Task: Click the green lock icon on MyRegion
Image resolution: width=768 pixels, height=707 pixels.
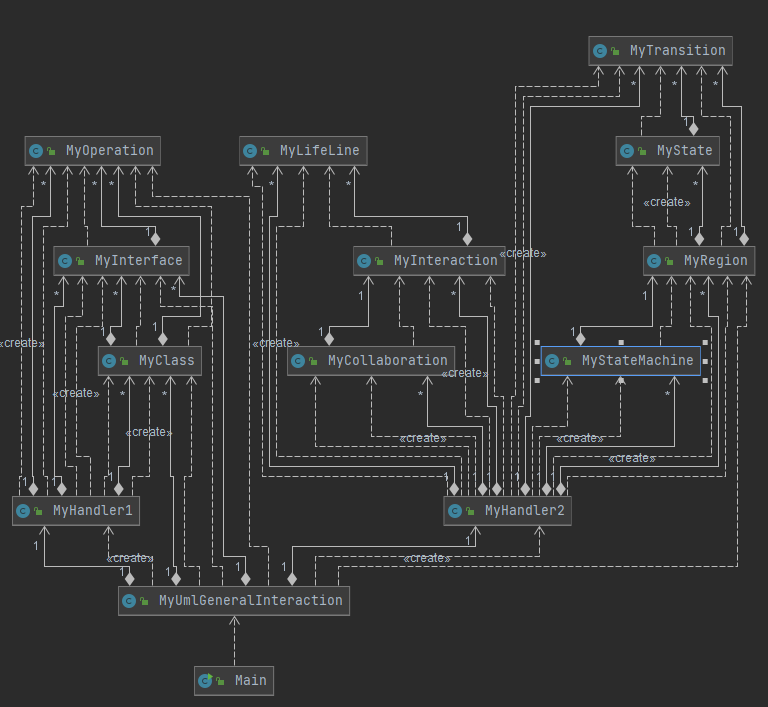Action: click(669, 261)
